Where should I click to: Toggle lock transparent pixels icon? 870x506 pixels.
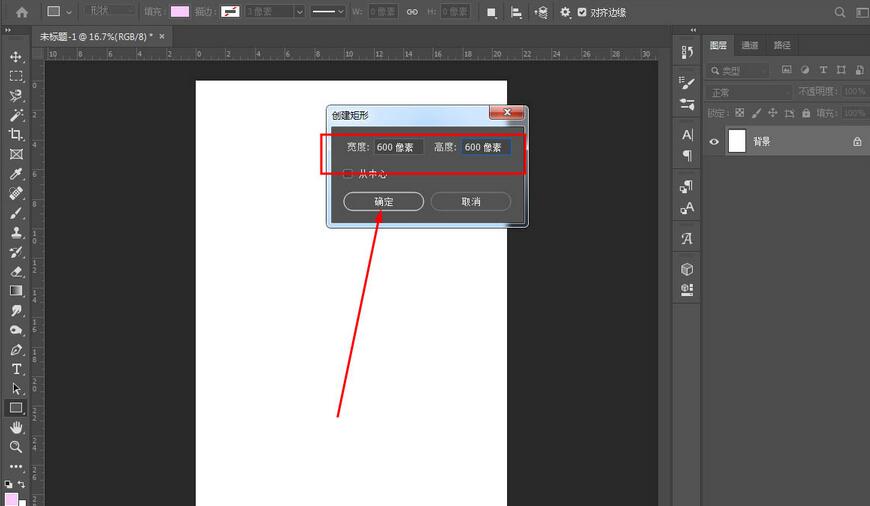pos(740,113)
